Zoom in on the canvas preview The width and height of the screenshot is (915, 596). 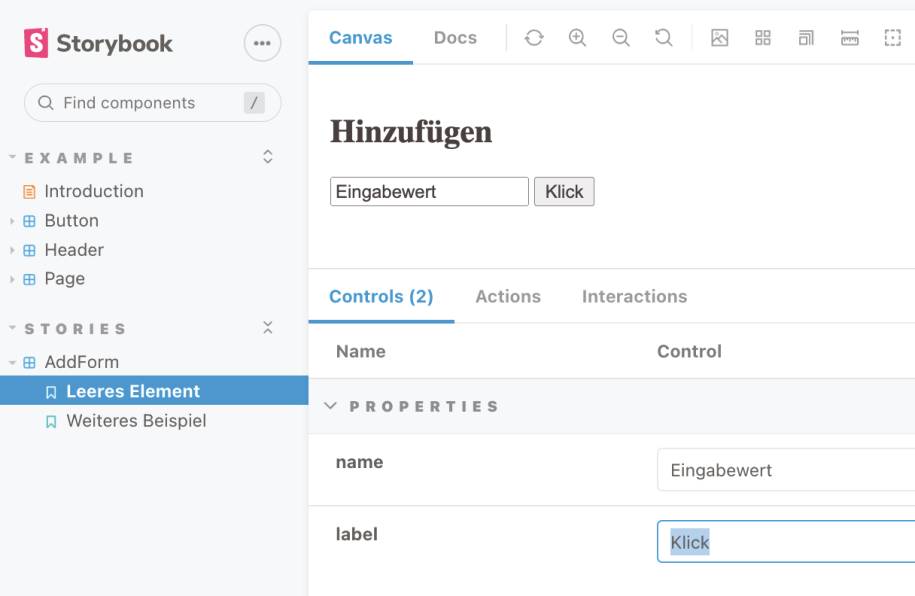577,38
